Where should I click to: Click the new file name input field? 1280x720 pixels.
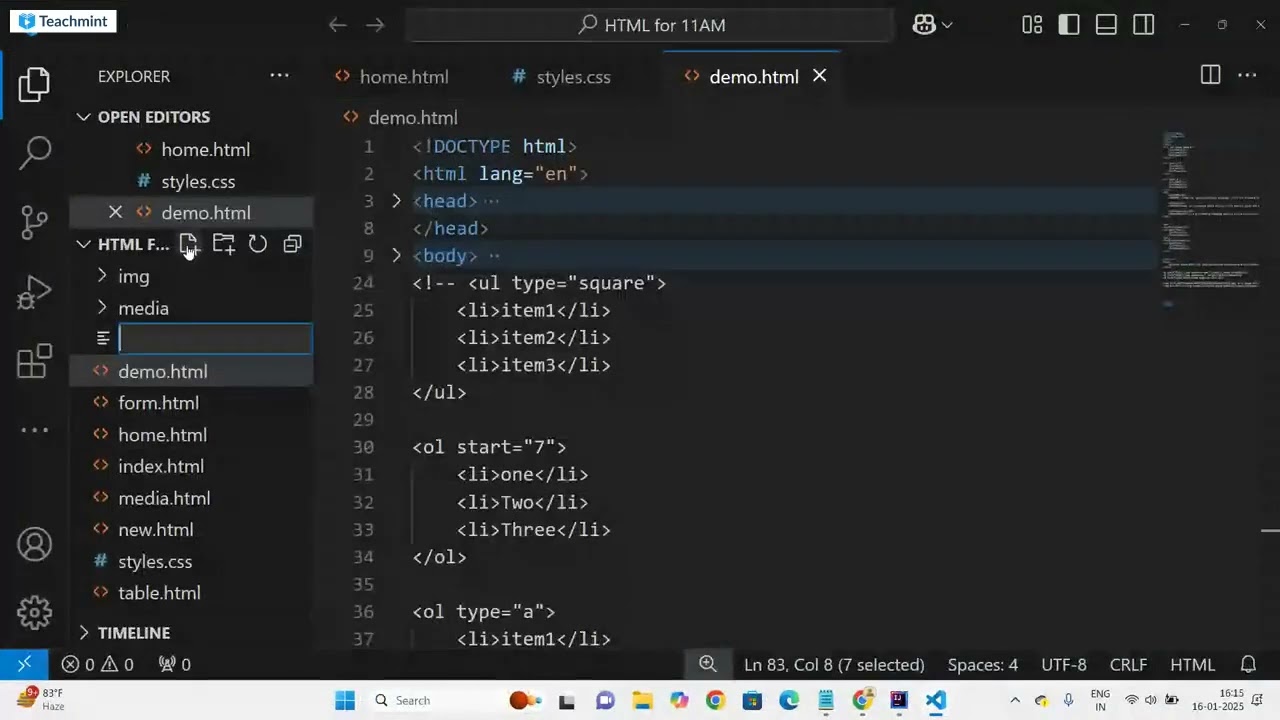pyautogui.click(x=215, y=339)
